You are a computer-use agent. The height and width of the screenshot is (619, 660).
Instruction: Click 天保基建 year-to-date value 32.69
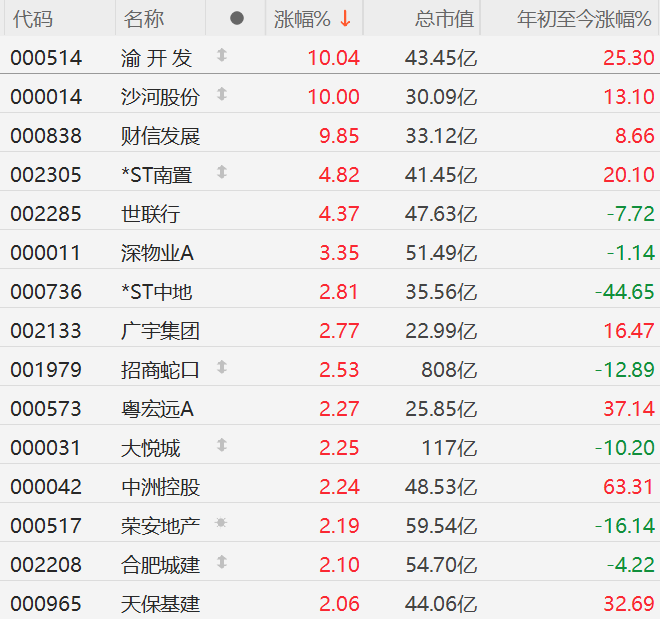(x=629, y=604)
